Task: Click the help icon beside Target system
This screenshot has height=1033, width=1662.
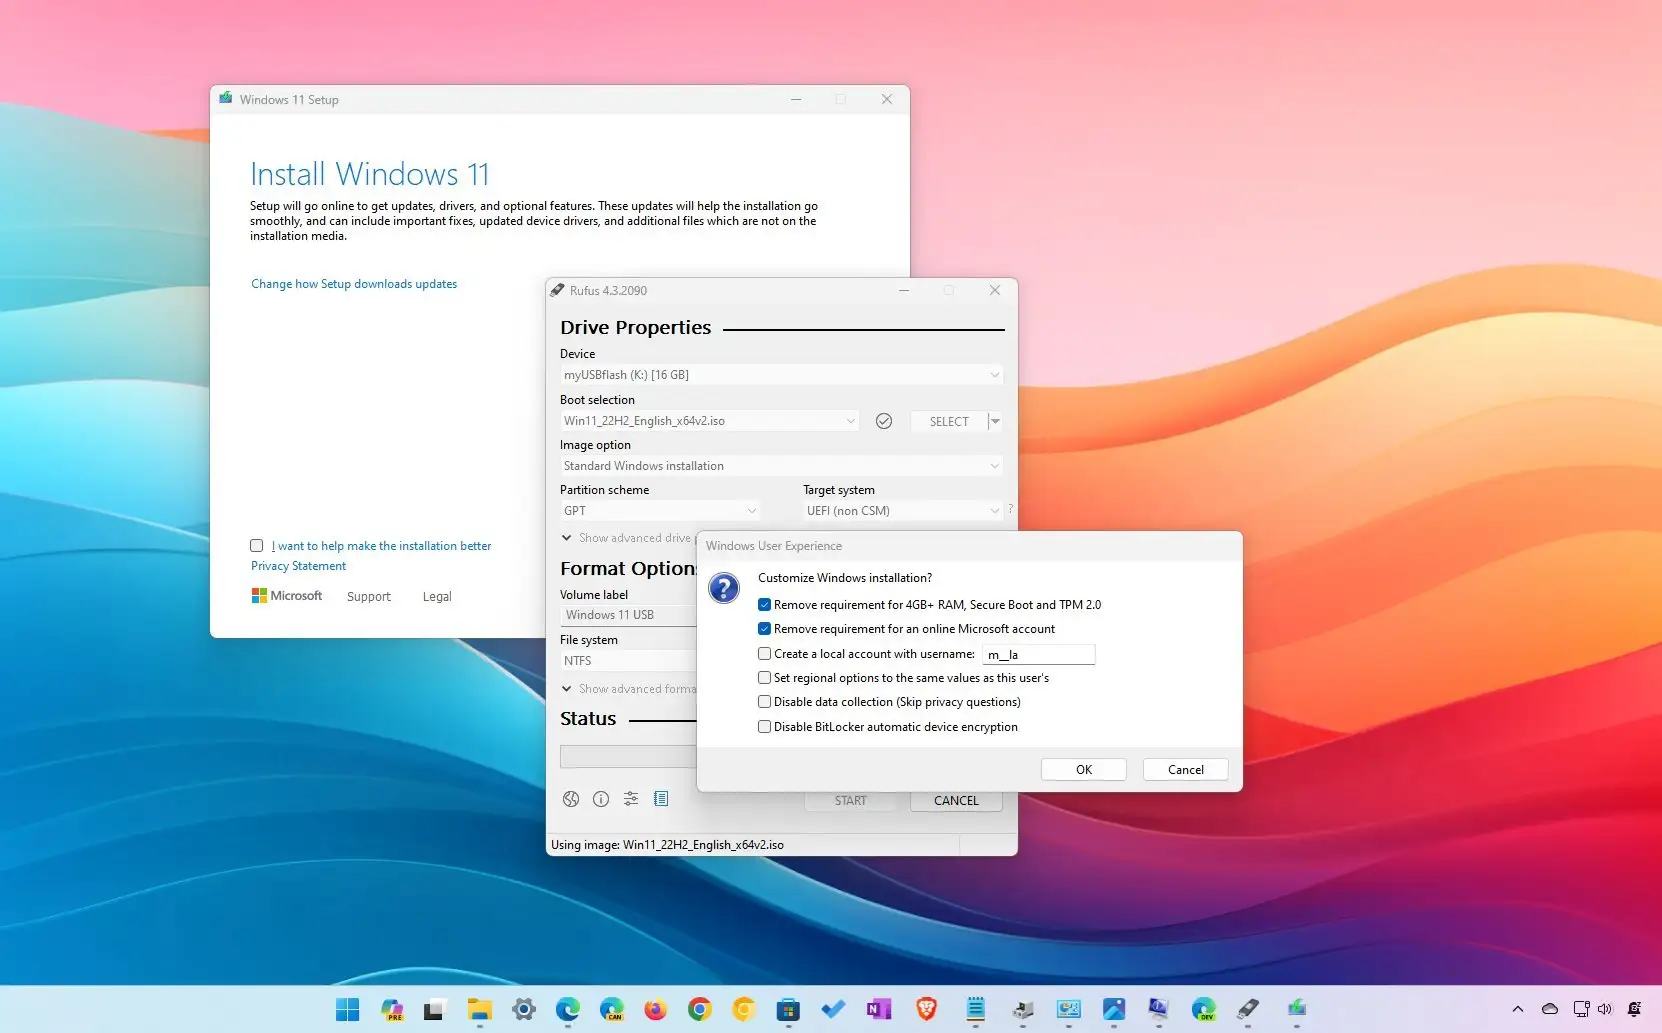Action: (1010, 509)
